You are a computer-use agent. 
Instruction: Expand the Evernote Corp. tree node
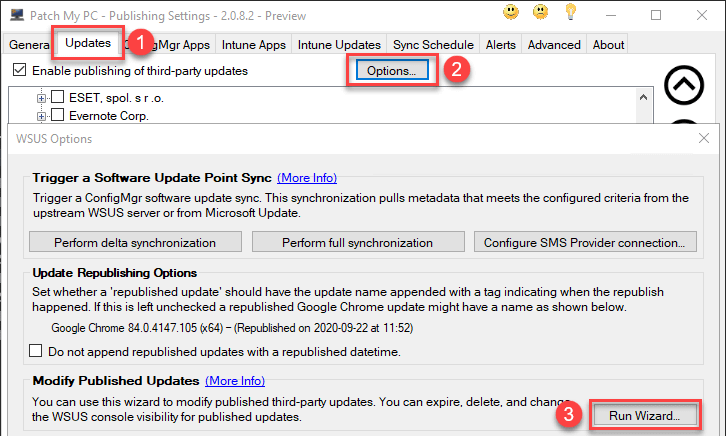click(41, 116)
